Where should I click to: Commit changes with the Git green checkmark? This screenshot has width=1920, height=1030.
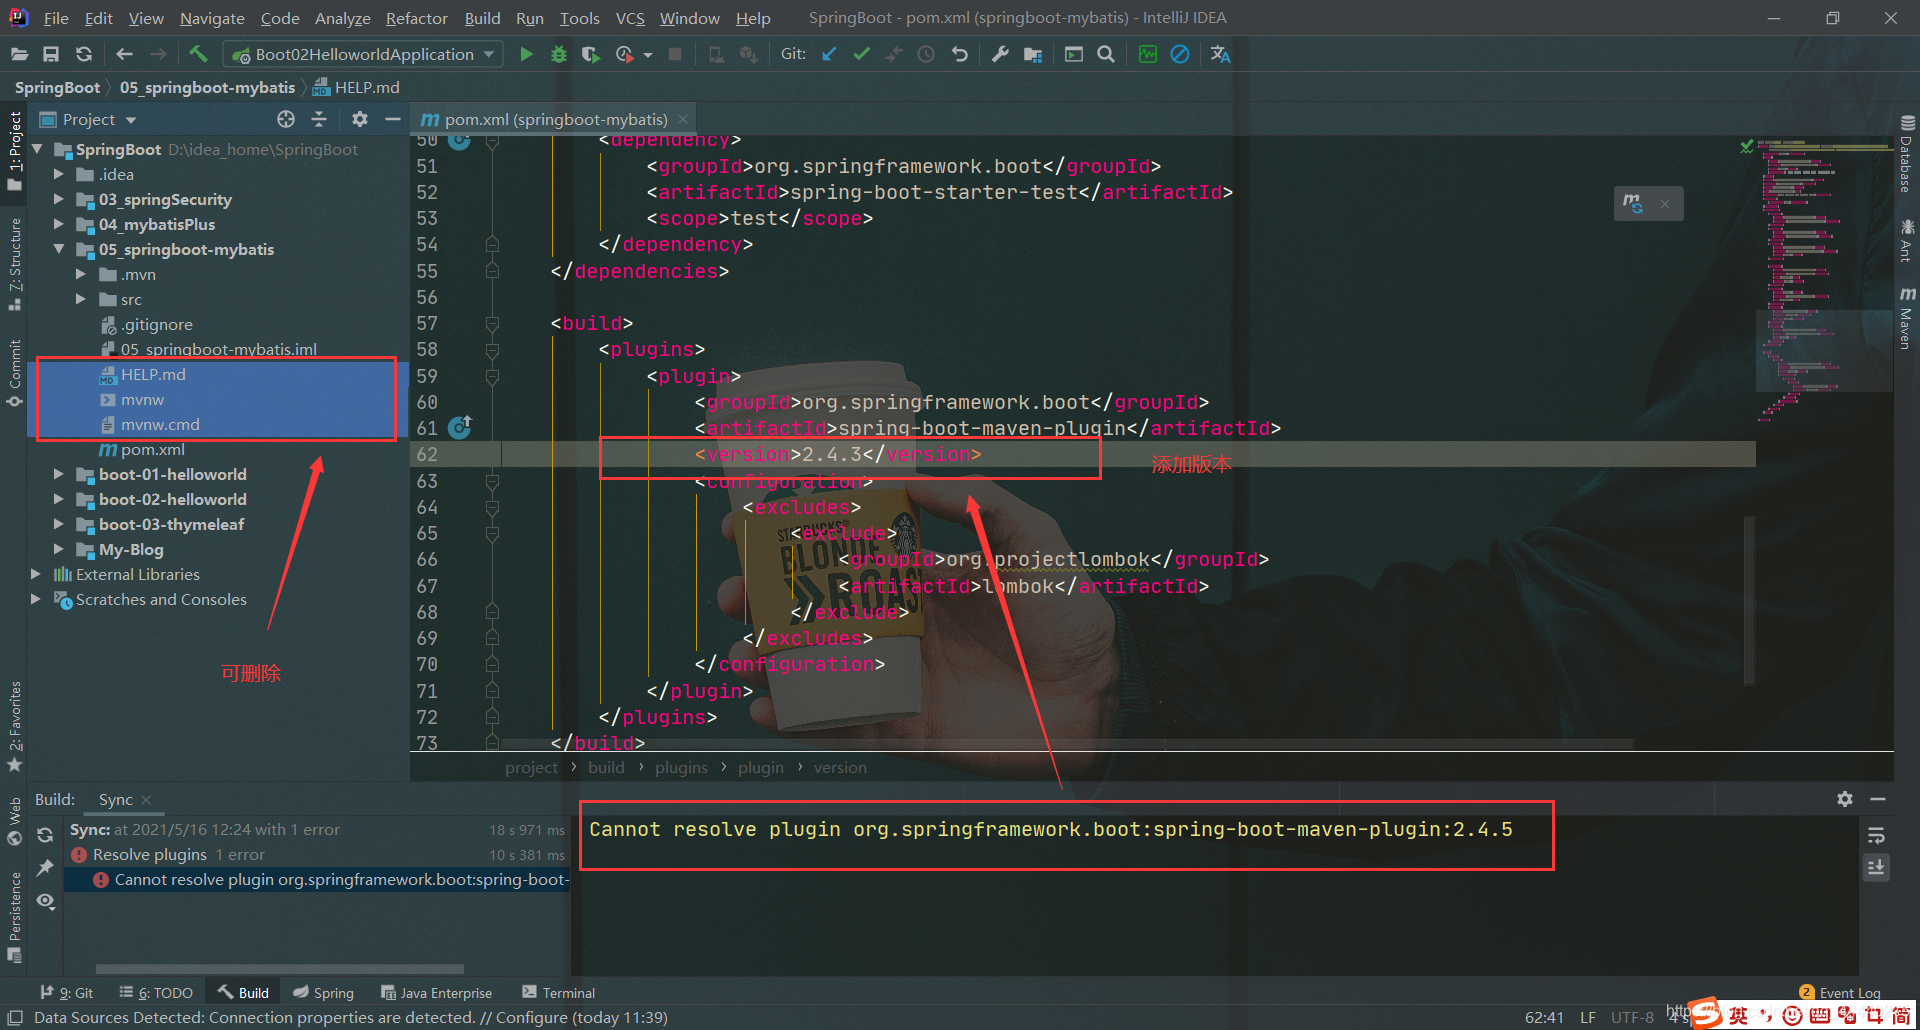[861, 54]
